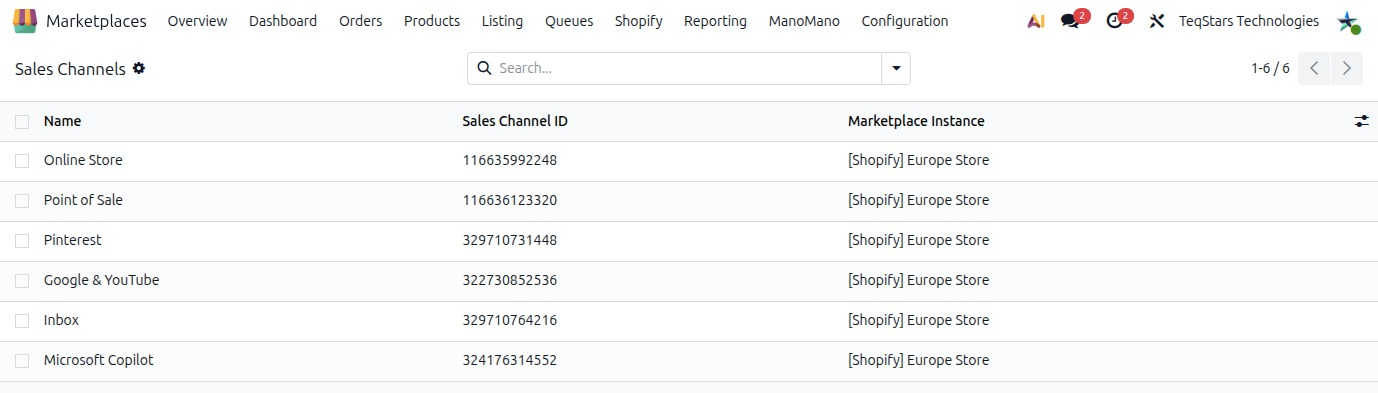Open the Orders menu
The height and width of the screenshot is (393, 1378).
pos(361,21)
